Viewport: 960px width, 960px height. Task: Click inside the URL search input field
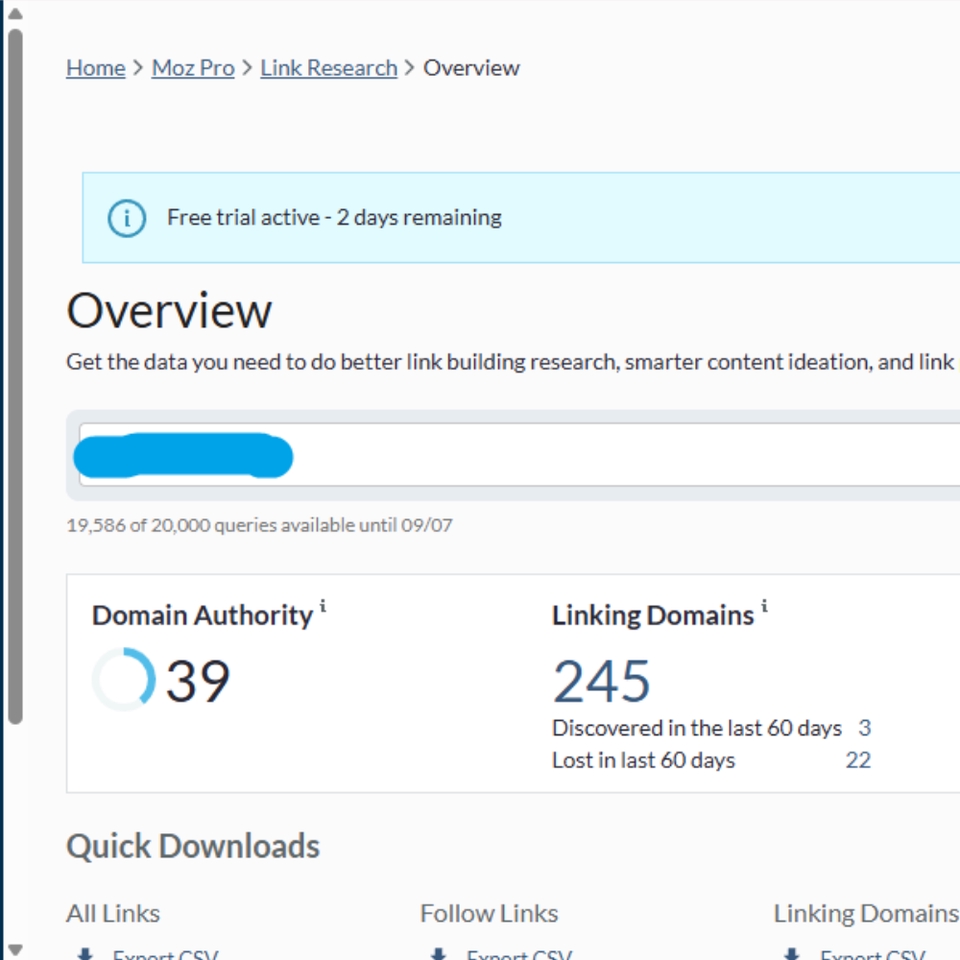pyautogui.click(x=519, y=454)
